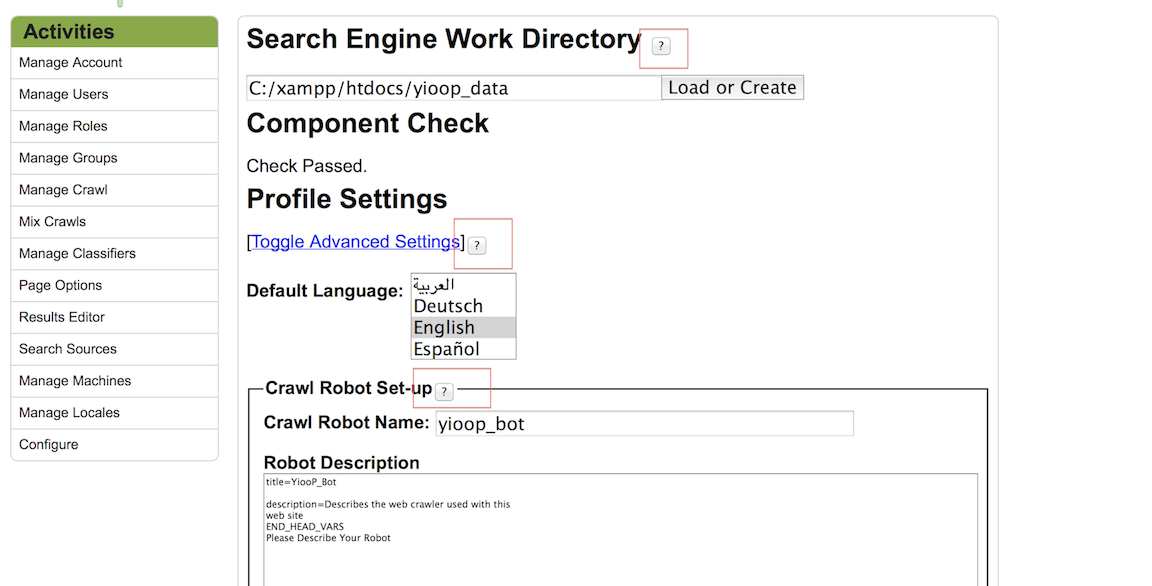
Task: Open Manage Account from the Activities sidebar
Action: [x=69, y=62]
